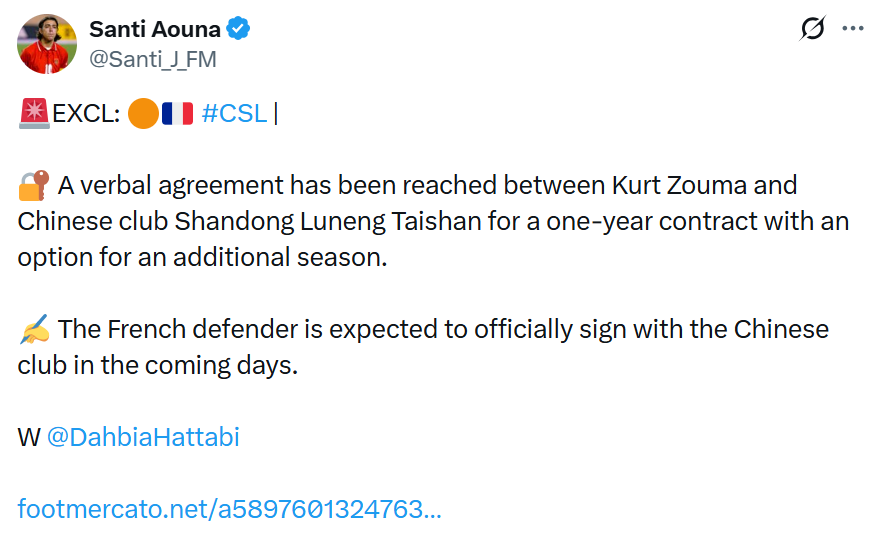Click 'option for an additional season' text
This screenshot has height=534, width=876.
pyautogui.click(x=200, y=257)
